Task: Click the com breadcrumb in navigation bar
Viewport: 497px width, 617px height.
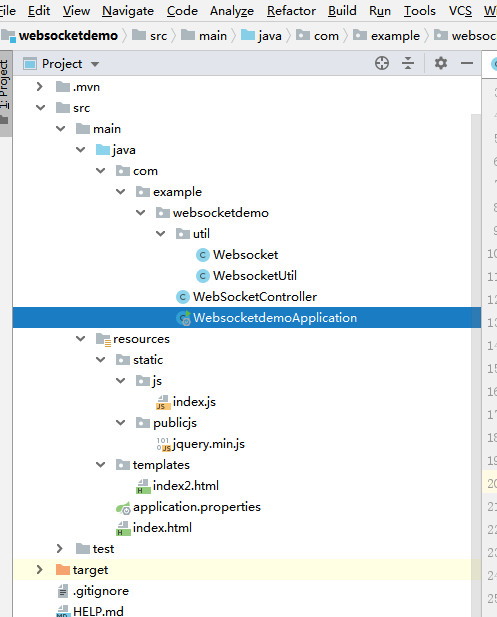Action: click(x=318, y=36)
